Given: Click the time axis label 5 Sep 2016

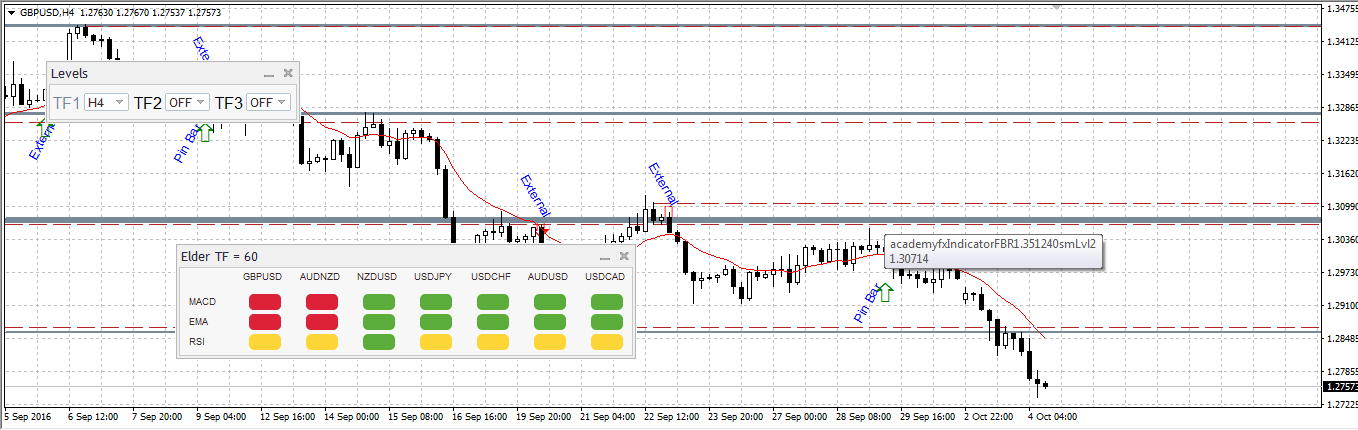Looking at the screenshot, I should (x=26, y=415).
